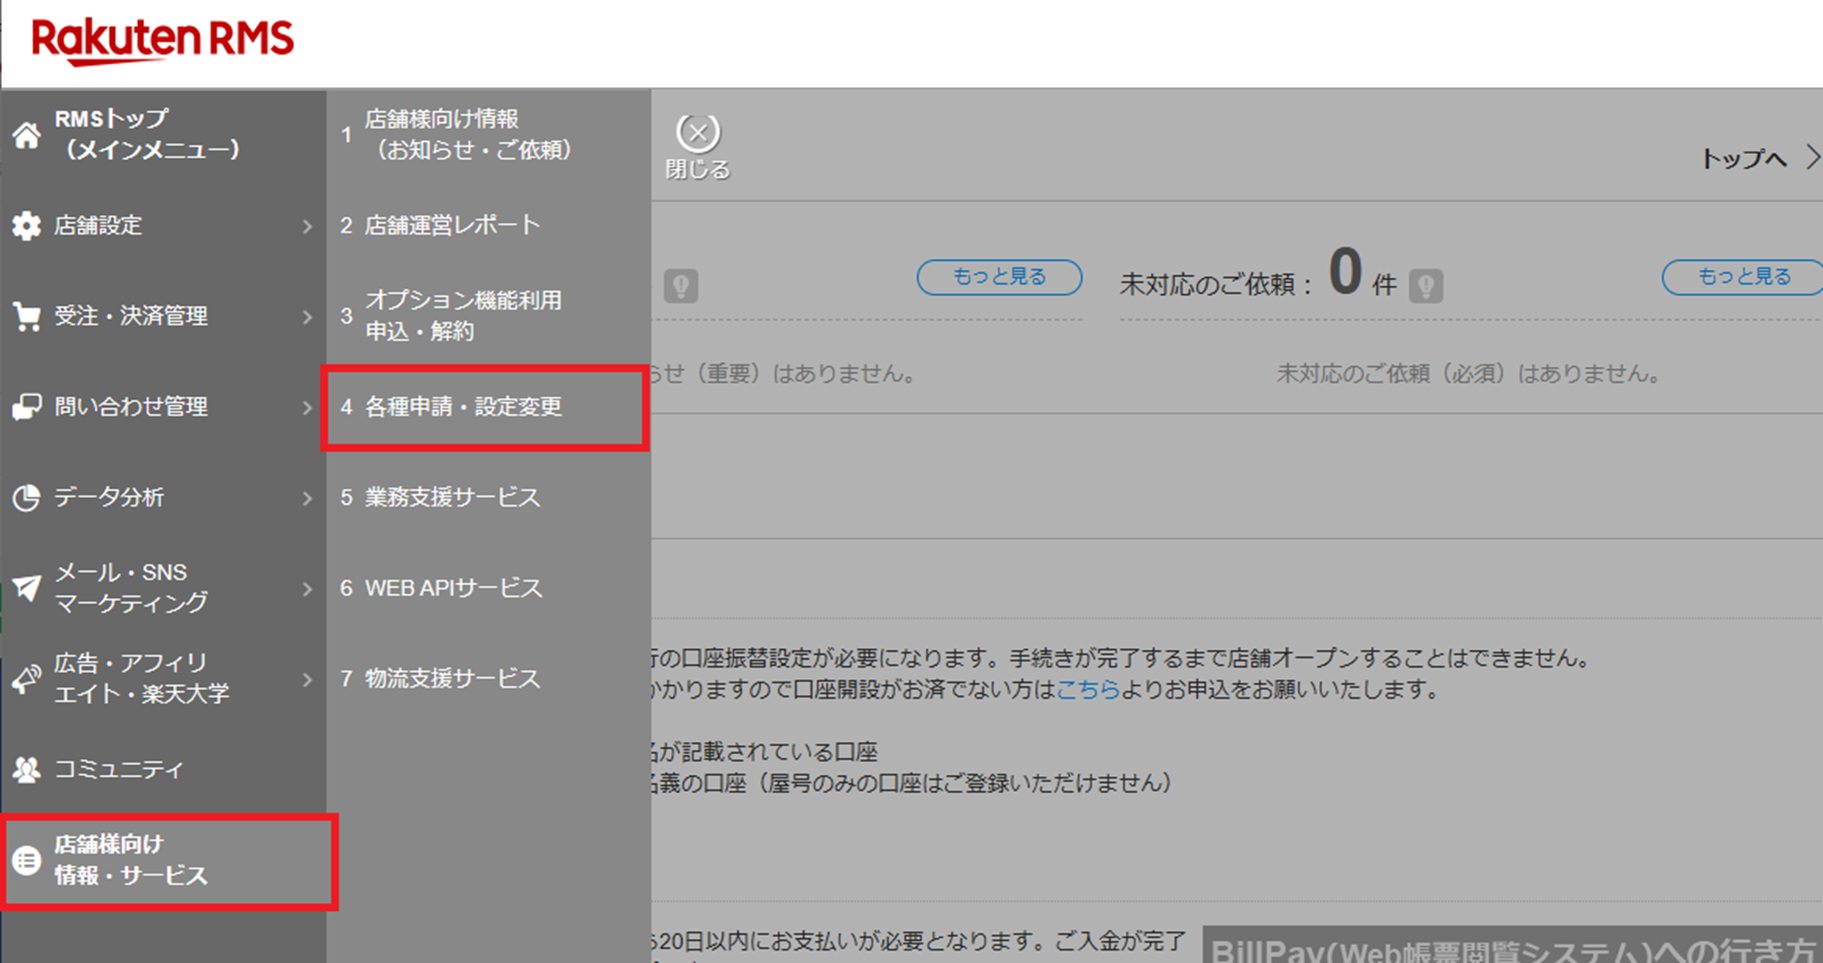
Task: Select 問い合わせ管理 in the sidebar
Action: (x=163, y=407)
